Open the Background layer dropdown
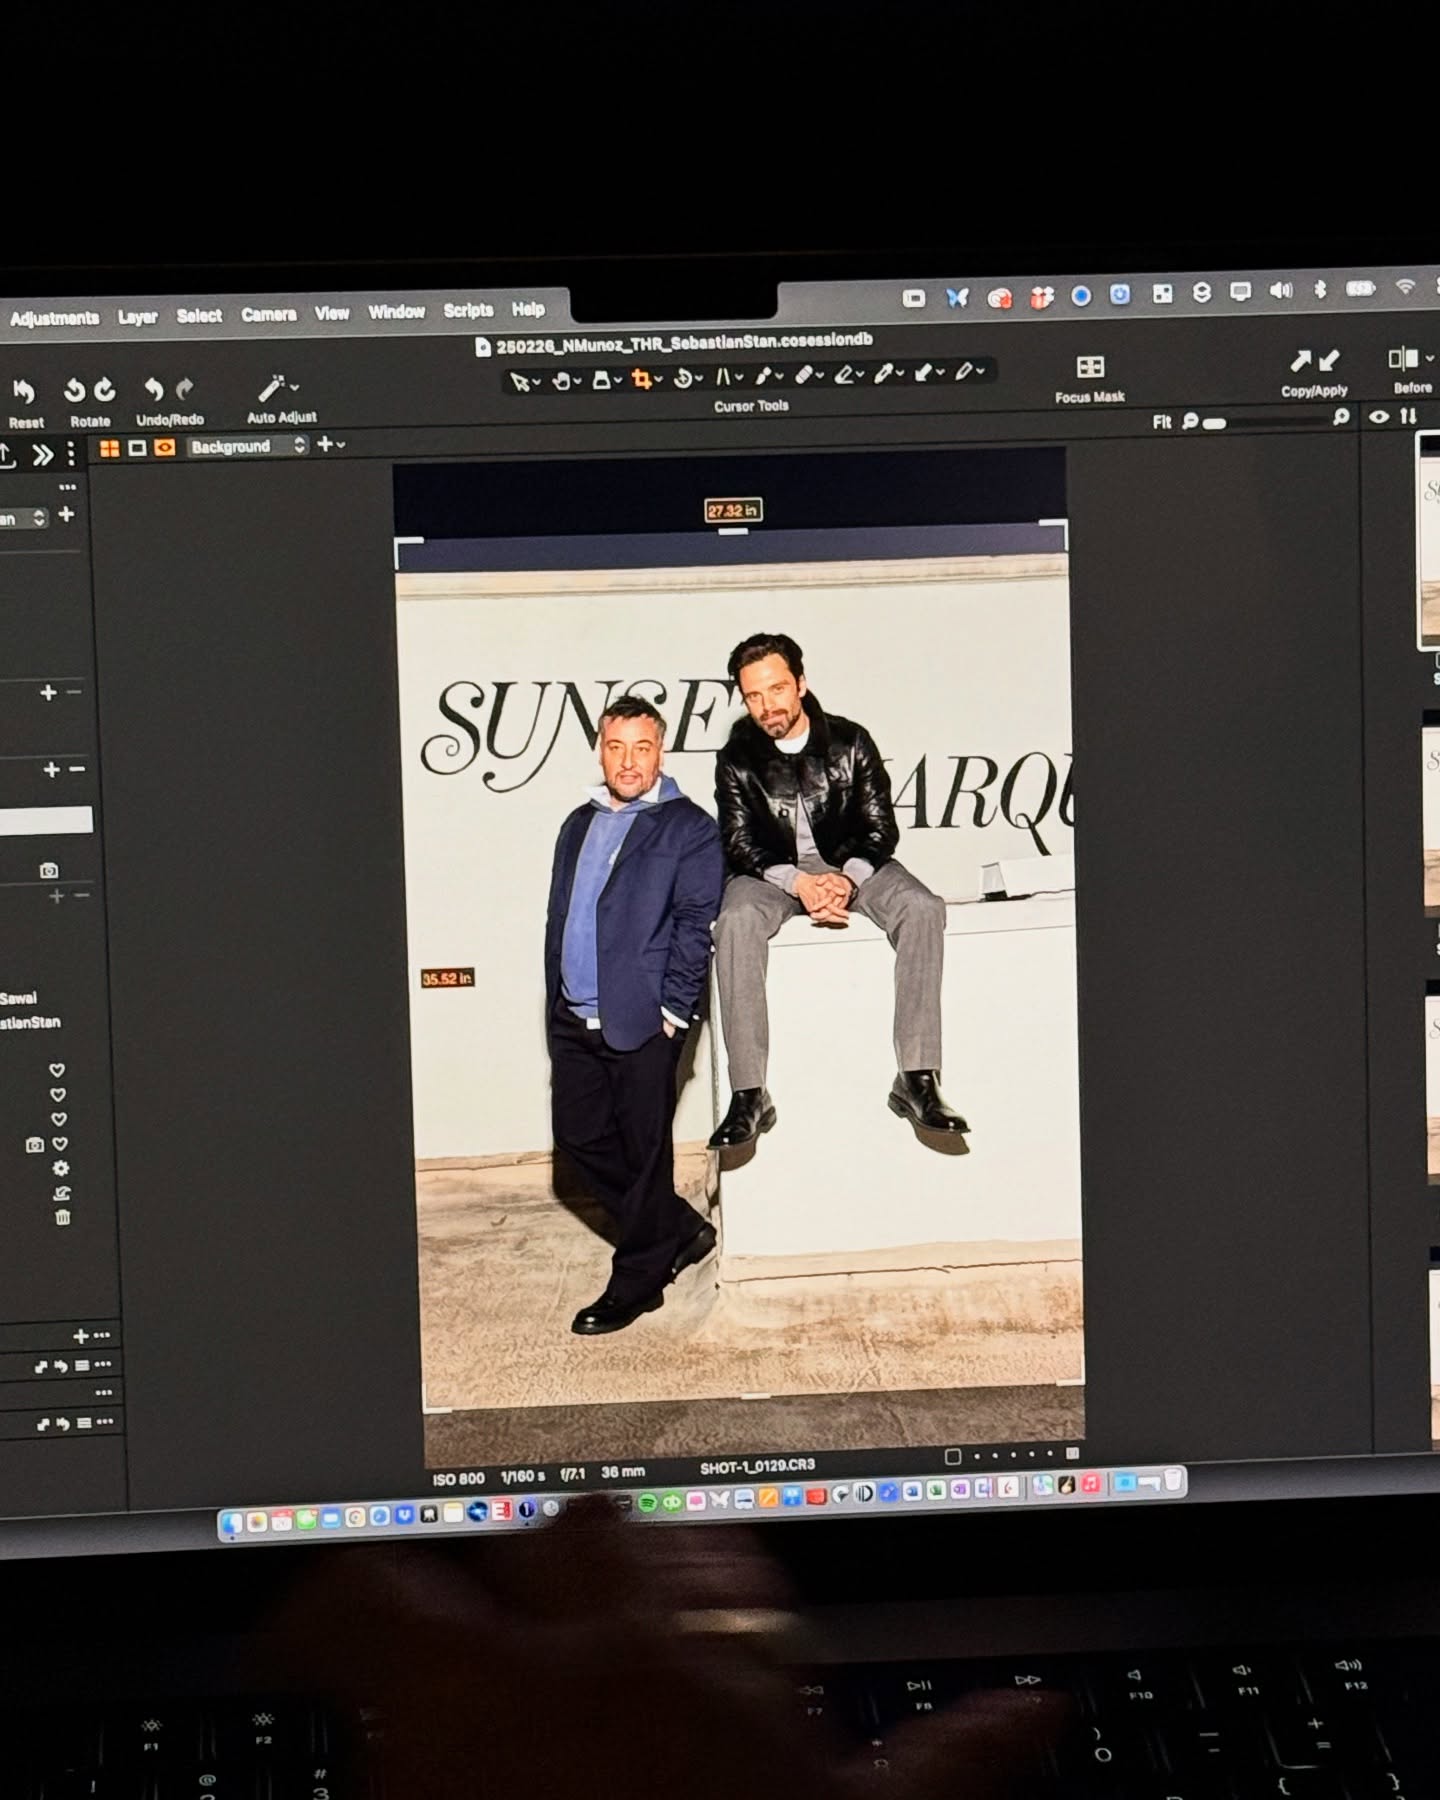 (247, 447)
